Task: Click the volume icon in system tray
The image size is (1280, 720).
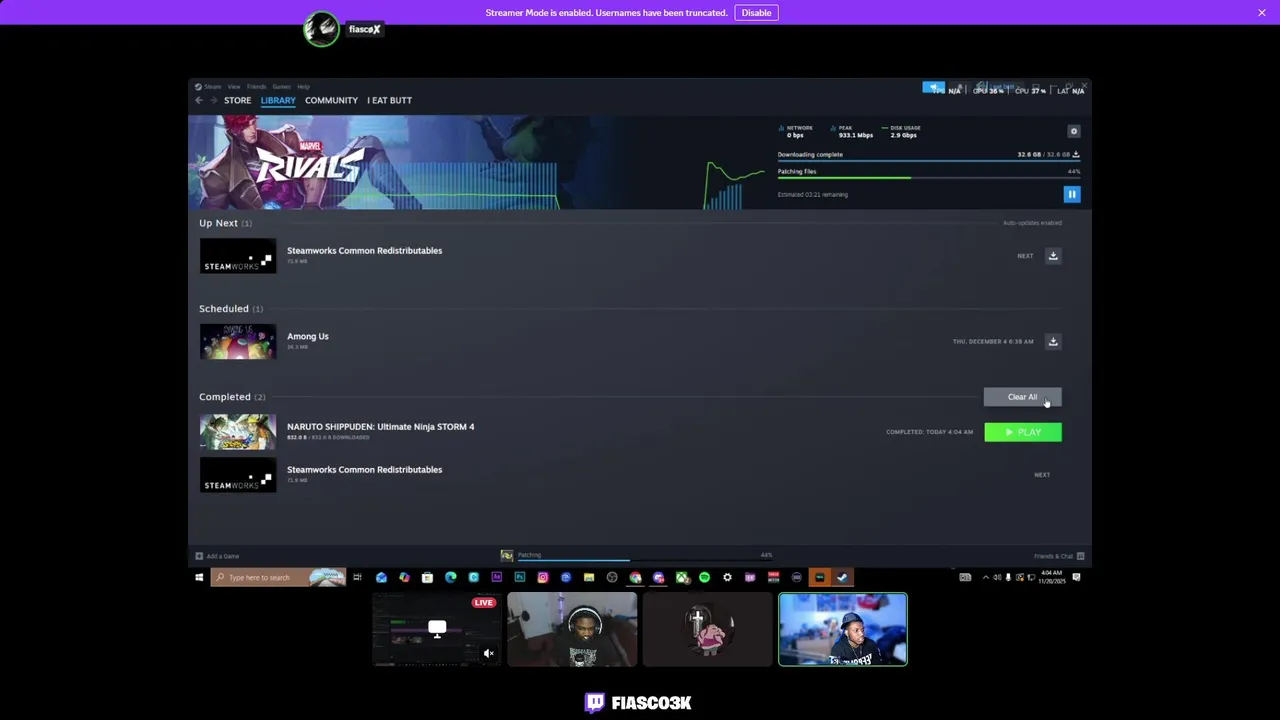Action: coord(997,577)
